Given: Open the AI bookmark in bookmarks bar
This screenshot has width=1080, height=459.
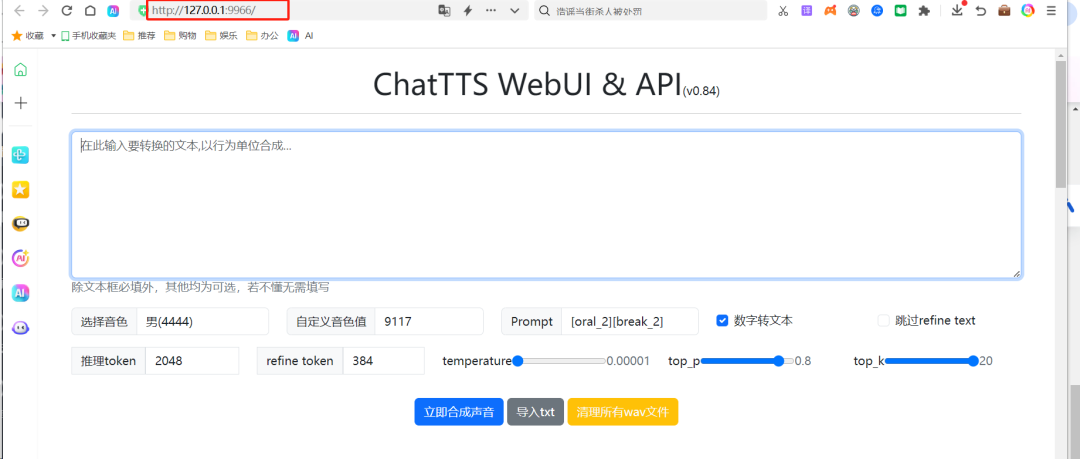Looking at the screenshot, I should click(300, 36).
